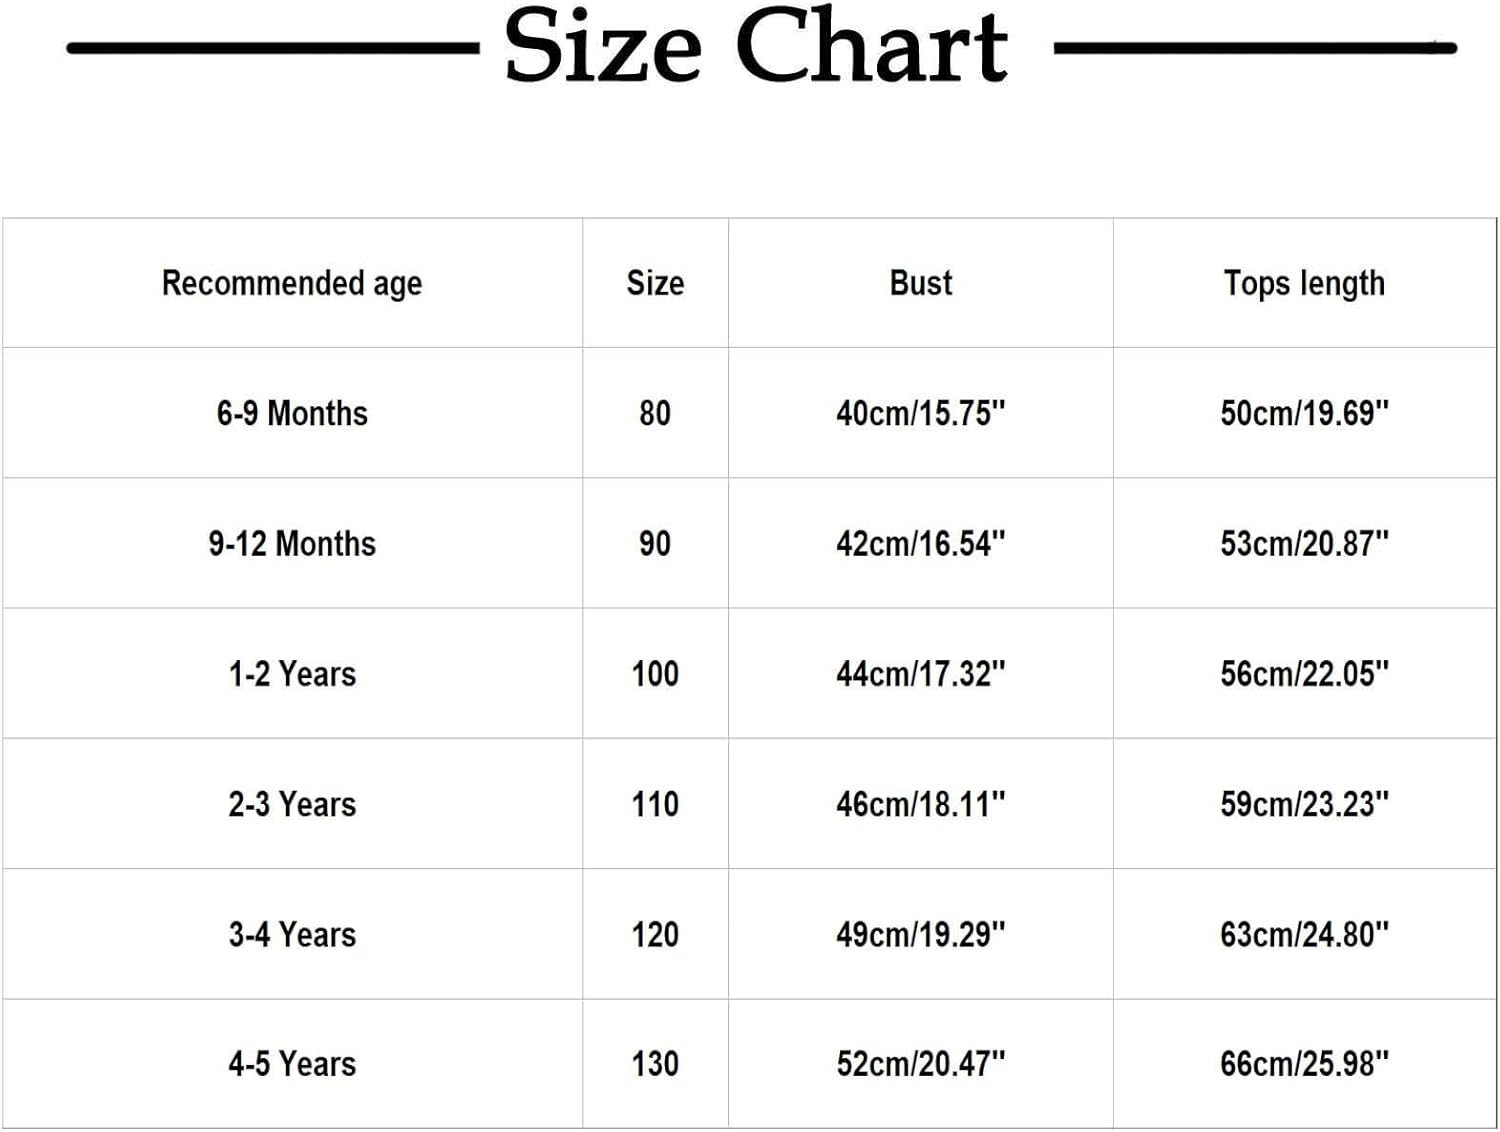Click bust value 40cm/15.75"
The image size is (1500, 1132).
(921, 413)
